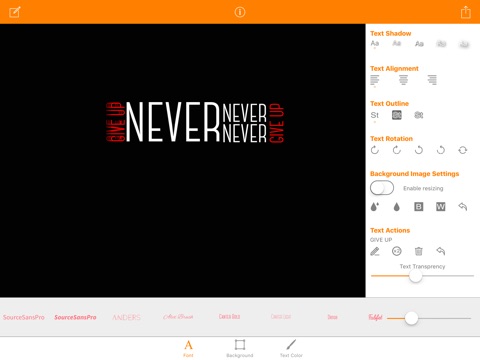Duplicate text with the x2 icon

click(397, 251)
